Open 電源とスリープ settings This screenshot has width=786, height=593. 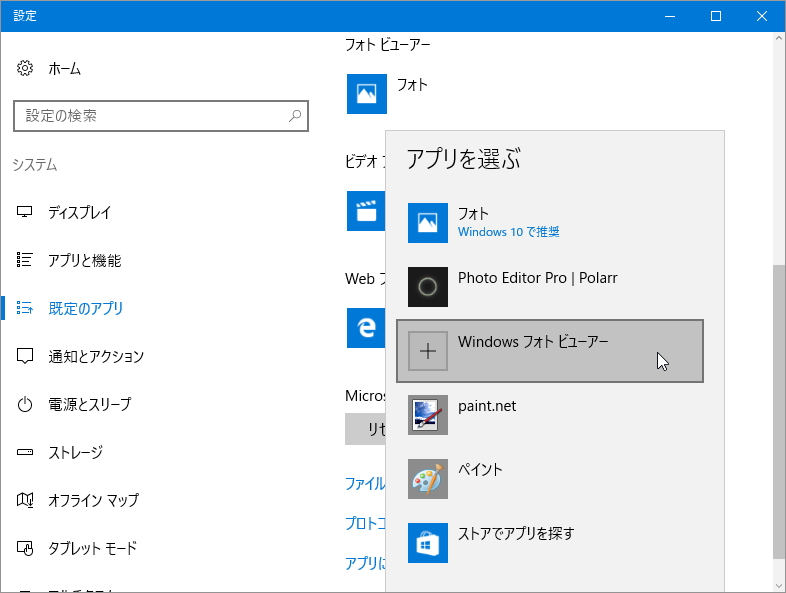(90, 404)
